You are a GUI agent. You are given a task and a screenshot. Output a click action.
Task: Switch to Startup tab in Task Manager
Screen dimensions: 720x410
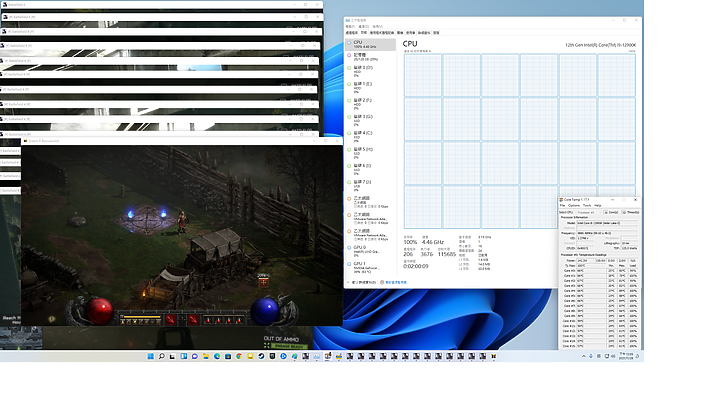pos(400,33)
